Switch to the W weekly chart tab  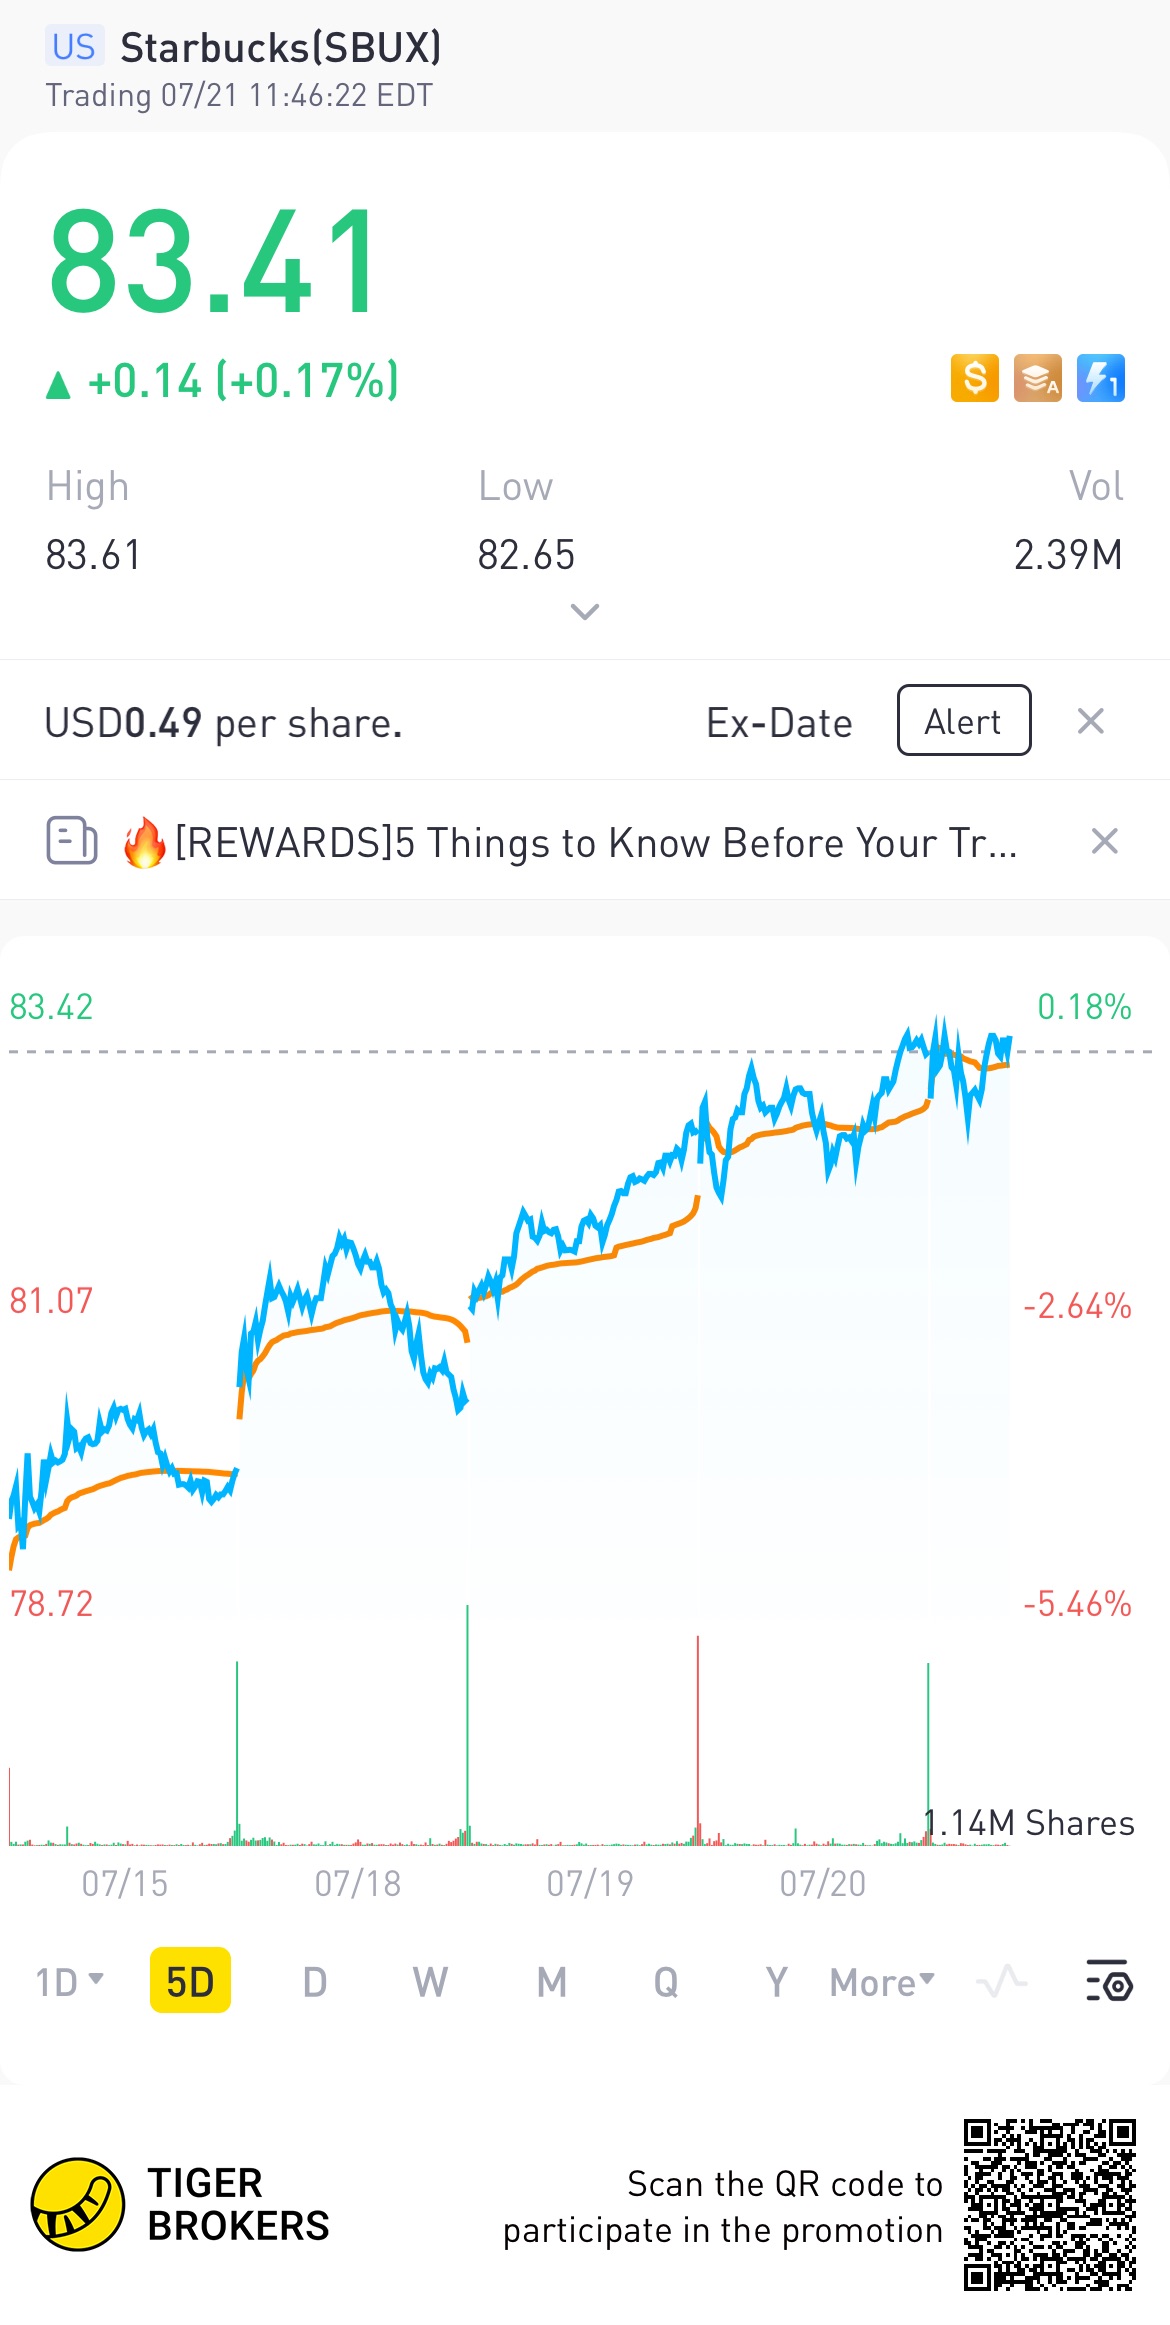coord(430,1981)
